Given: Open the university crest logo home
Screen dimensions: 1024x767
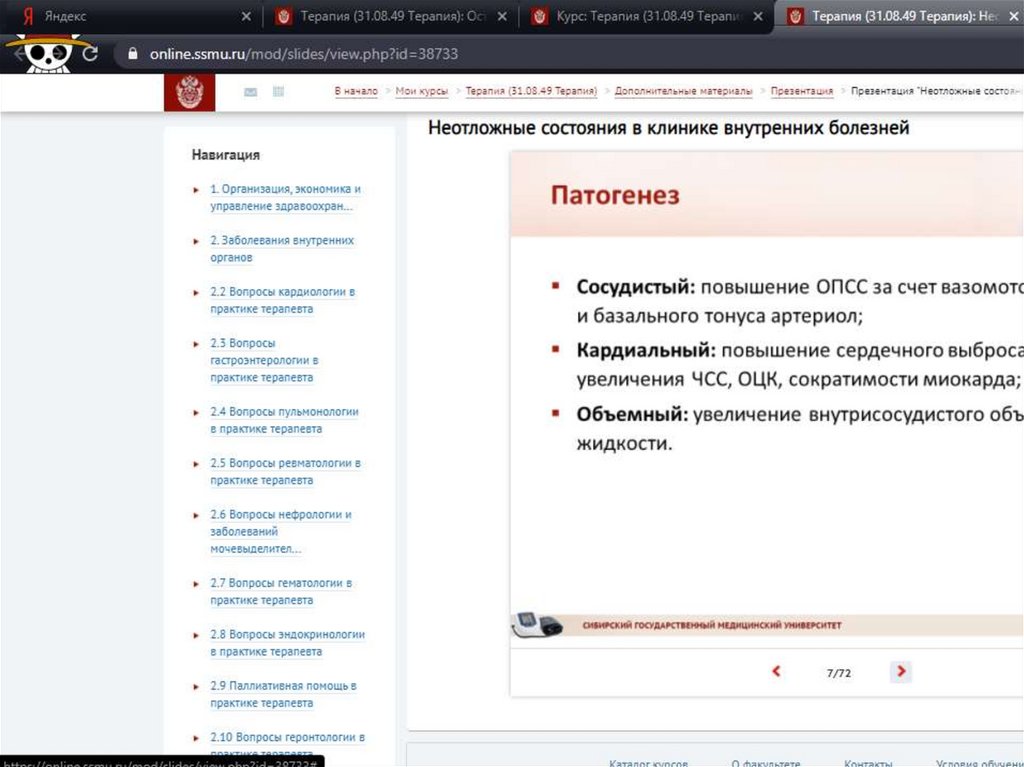Looking at the screenshot, I should [189, 92].
